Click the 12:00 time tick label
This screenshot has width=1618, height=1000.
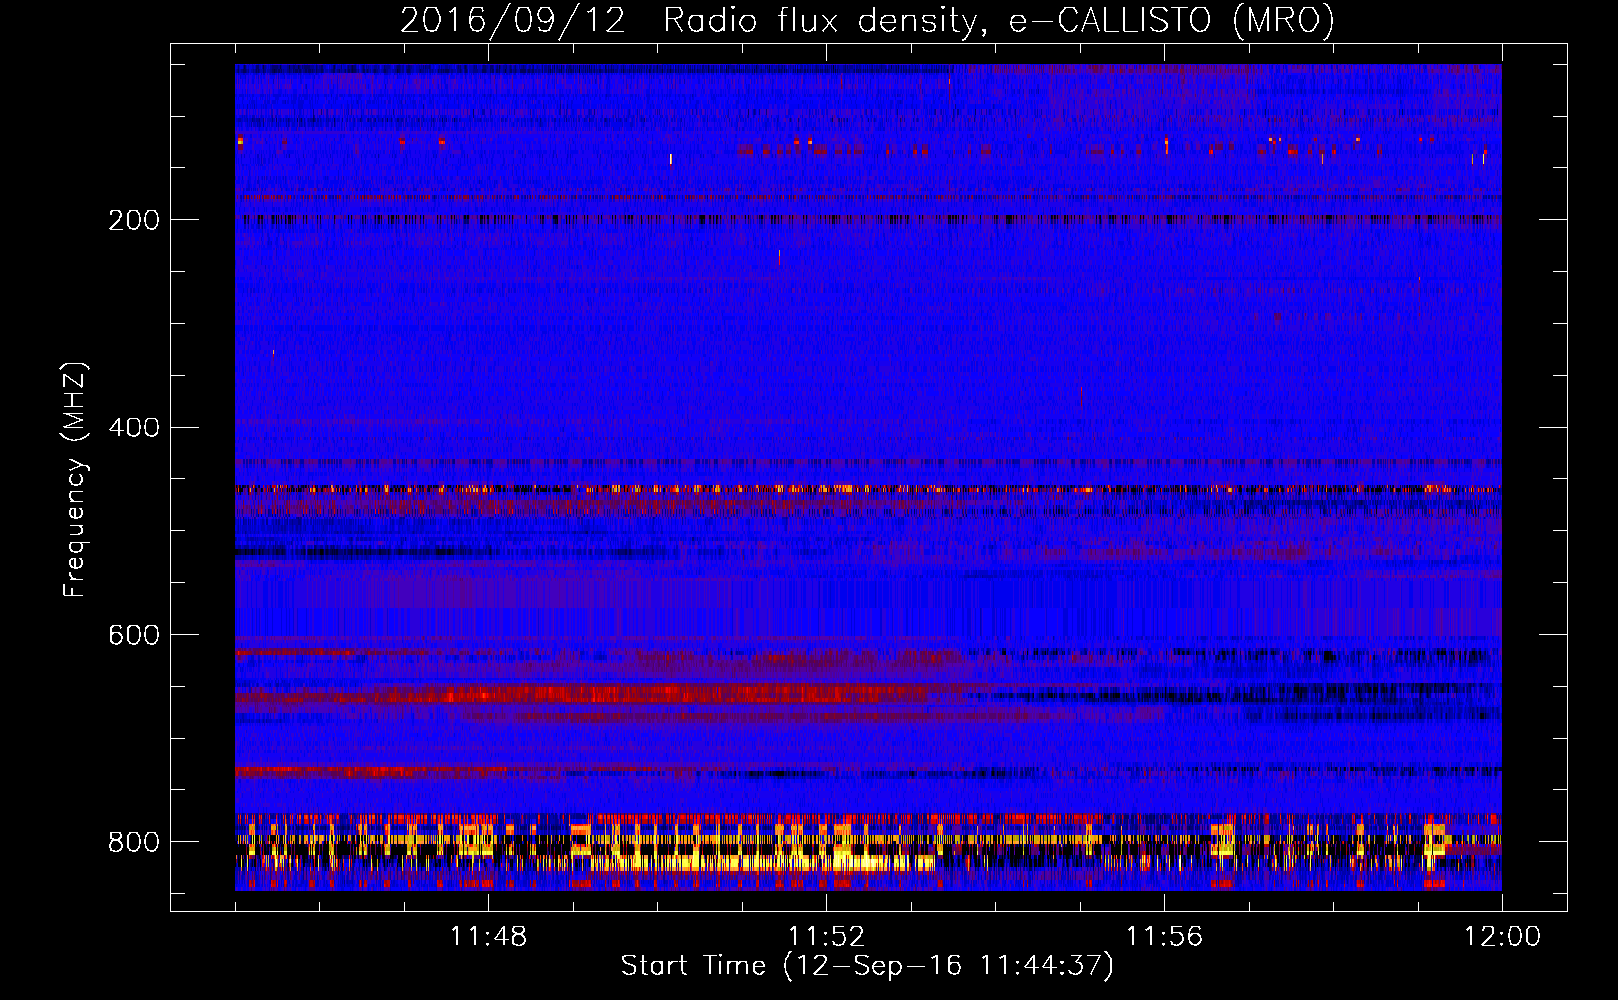(x=1502, y=937)
